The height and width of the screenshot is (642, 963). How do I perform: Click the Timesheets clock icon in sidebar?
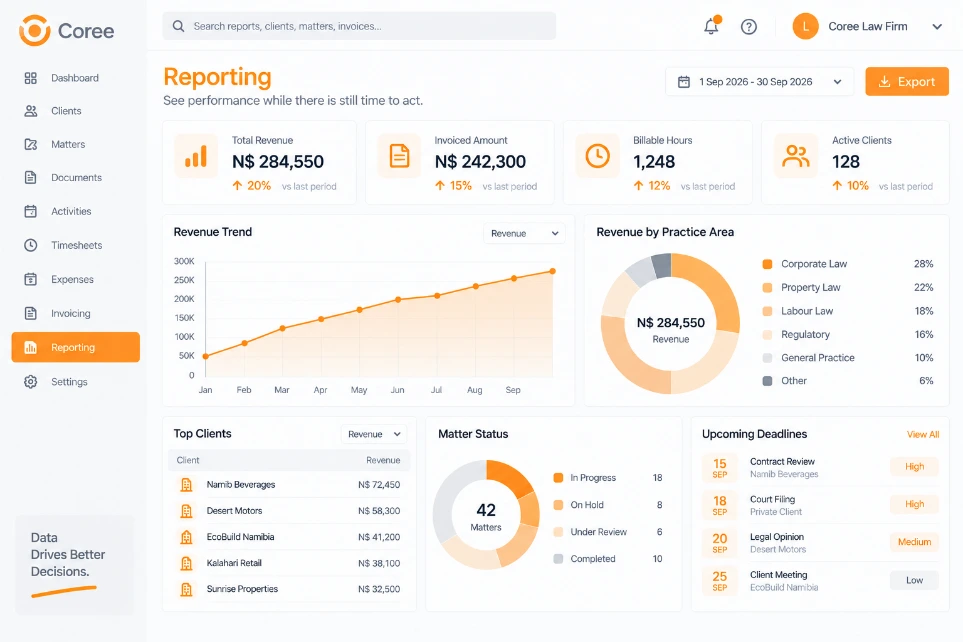coord(31,245)
